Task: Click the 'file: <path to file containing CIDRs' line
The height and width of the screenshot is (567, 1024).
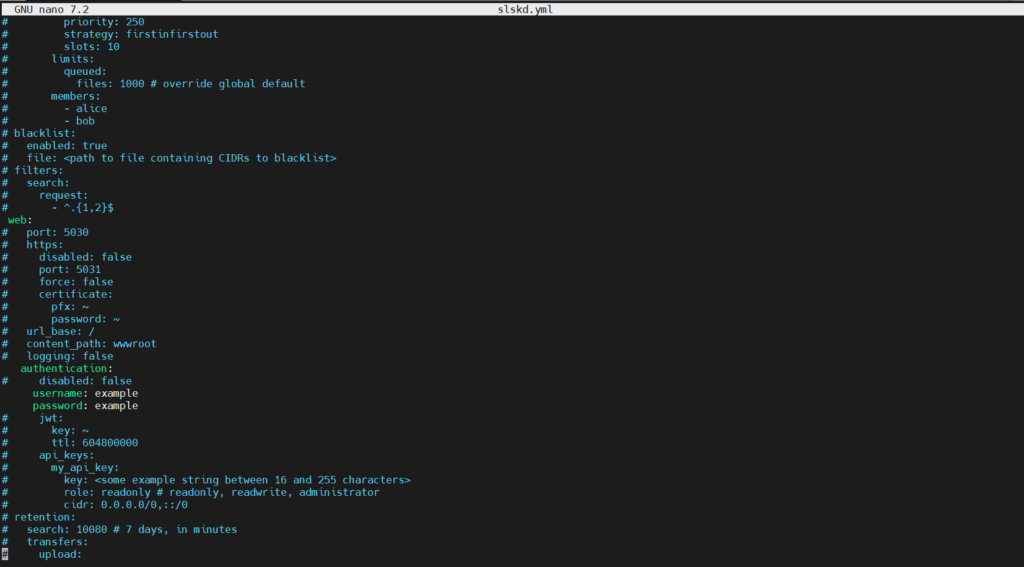Action: click(182, 158)
